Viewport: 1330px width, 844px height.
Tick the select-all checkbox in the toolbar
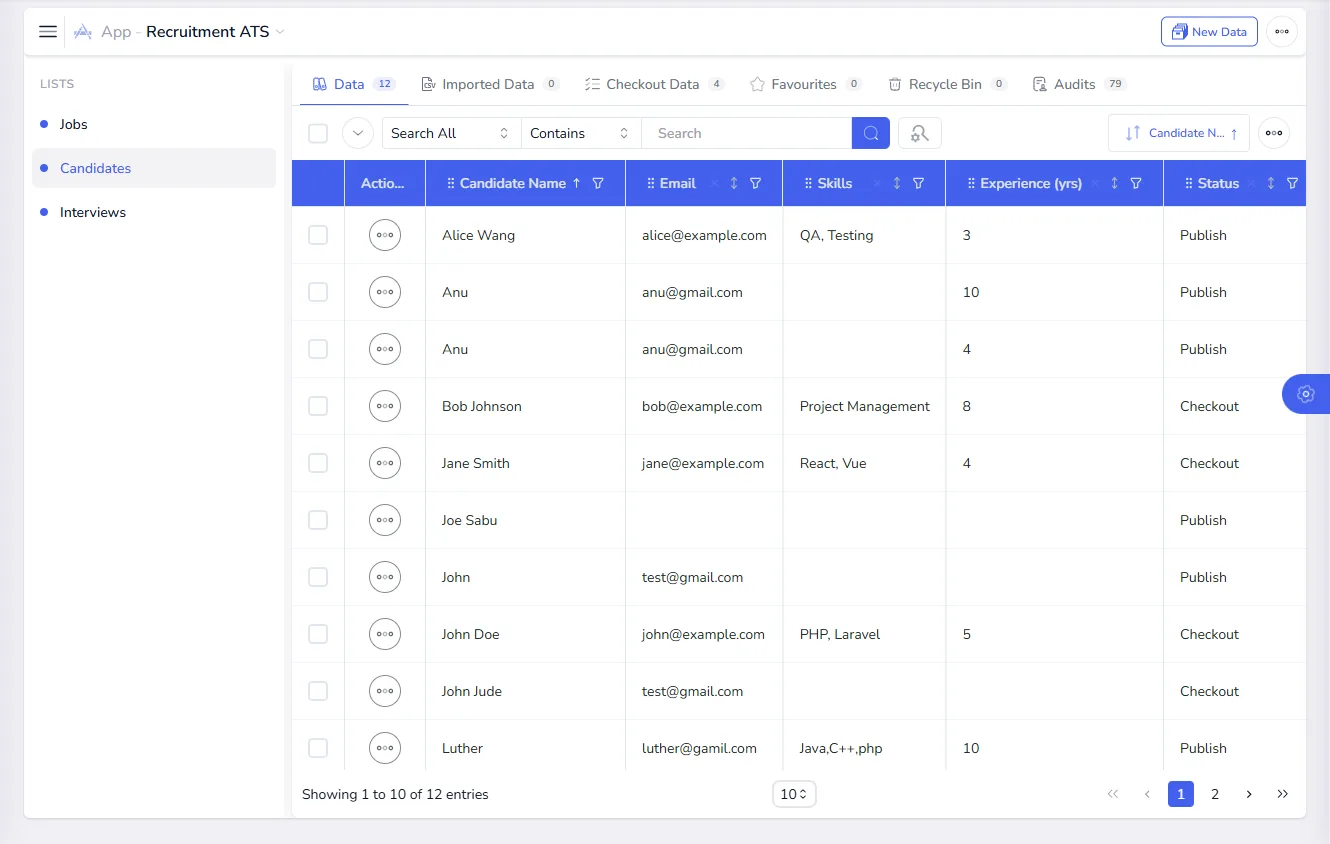[318, 133]
